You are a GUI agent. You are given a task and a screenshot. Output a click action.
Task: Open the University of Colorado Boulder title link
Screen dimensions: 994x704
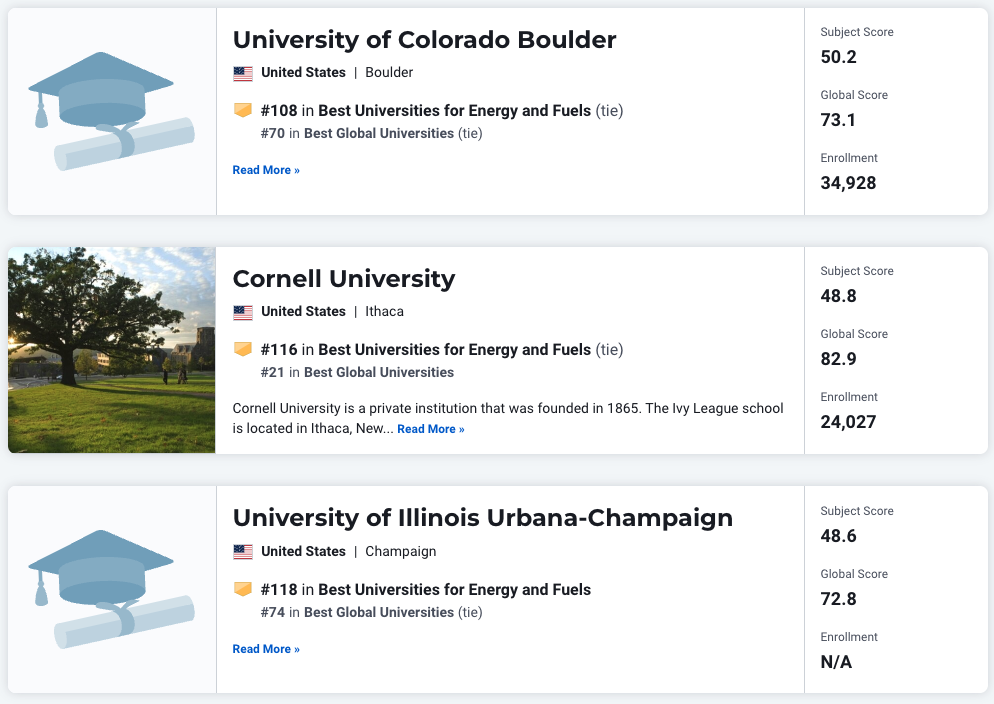tap(424, 40)
